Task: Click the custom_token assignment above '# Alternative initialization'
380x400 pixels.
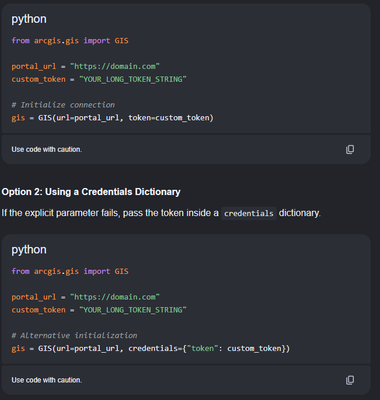Action: pyautogui.click(x=99, y=310)
